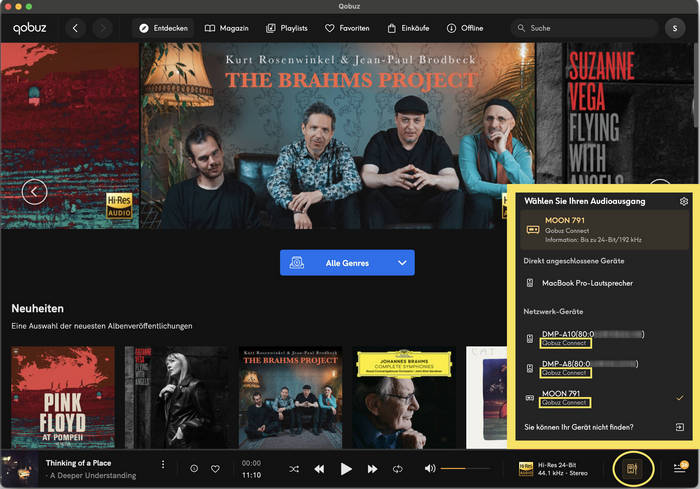700x489 pixels.
Task: Open the user profile avatar S
Action: pos(675,28)
